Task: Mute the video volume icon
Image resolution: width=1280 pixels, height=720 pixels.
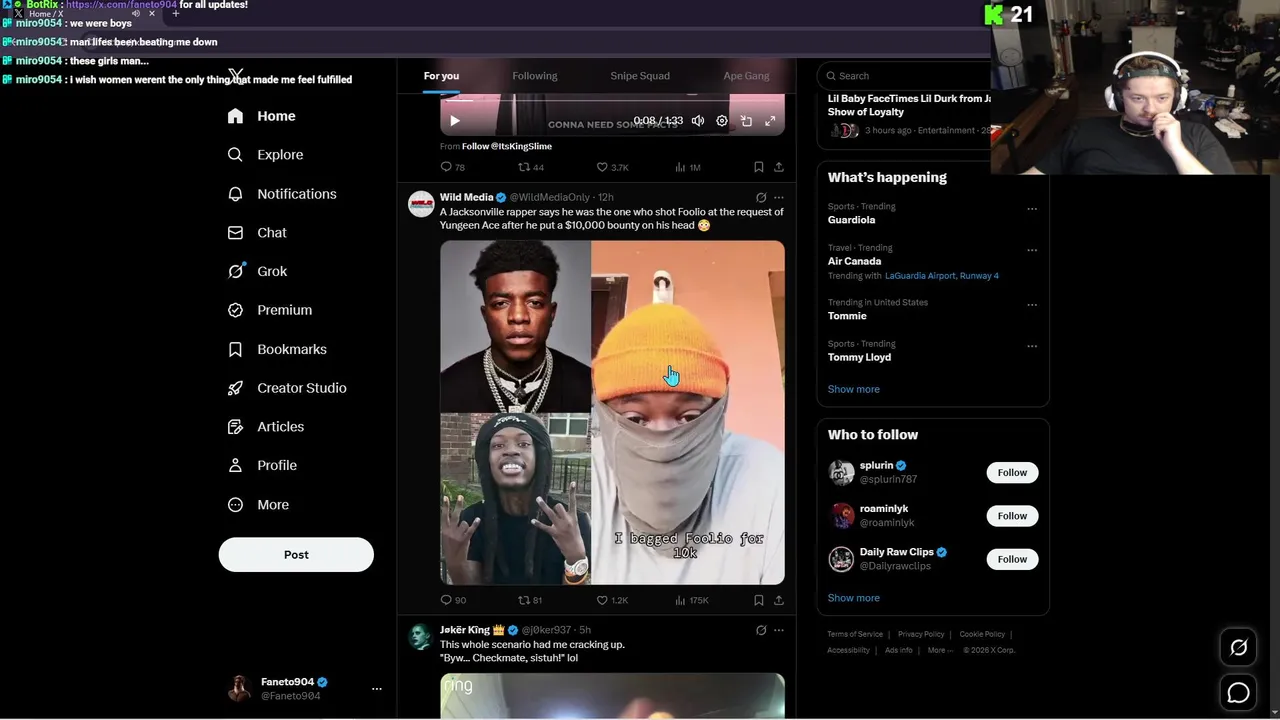Action: pyautogui.click(x=698, y=121)
